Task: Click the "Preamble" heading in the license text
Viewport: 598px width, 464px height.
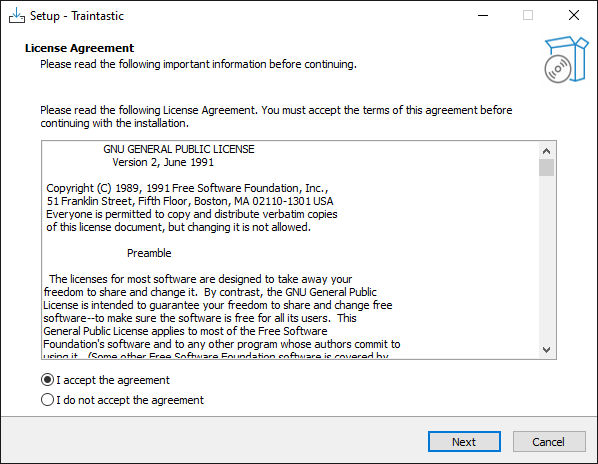Action: pyautogui.click(x=149, y=253)
